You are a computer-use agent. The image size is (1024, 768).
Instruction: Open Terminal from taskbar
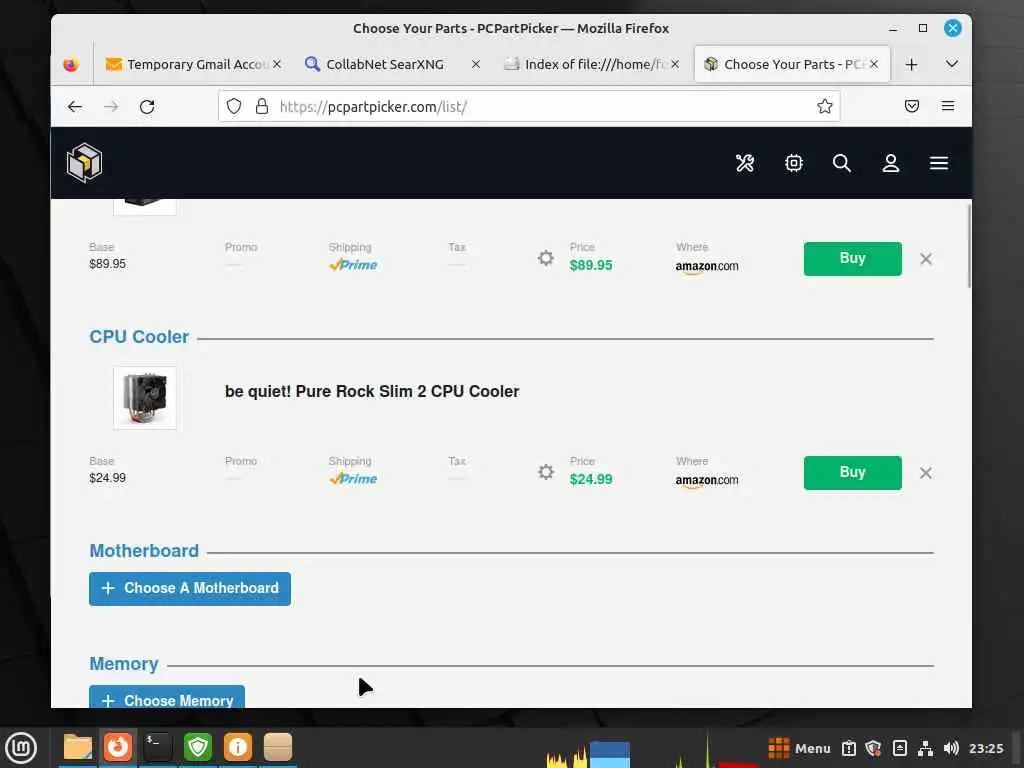158,747
